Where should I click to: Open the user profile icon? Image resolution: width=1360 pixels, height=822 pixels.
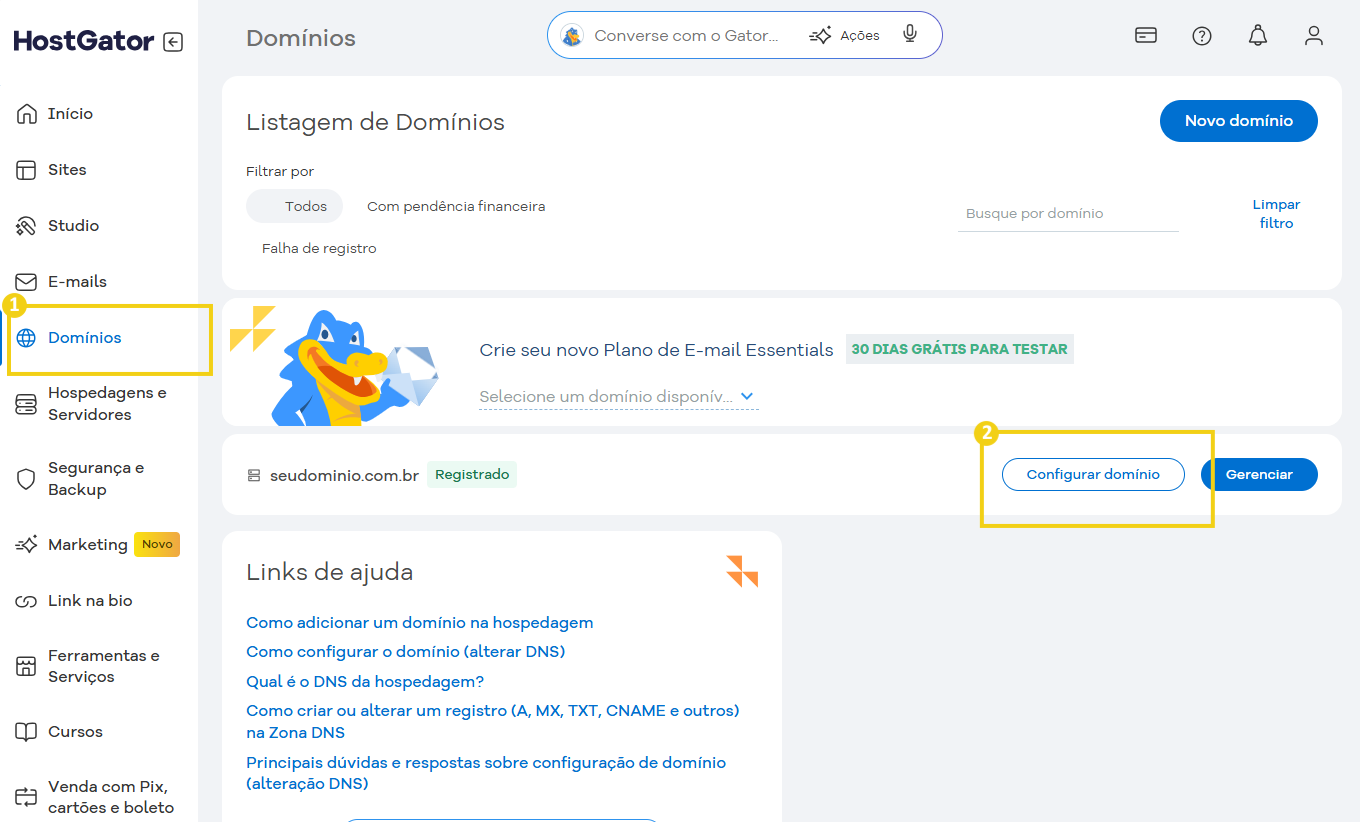(x=1314, y=36)
